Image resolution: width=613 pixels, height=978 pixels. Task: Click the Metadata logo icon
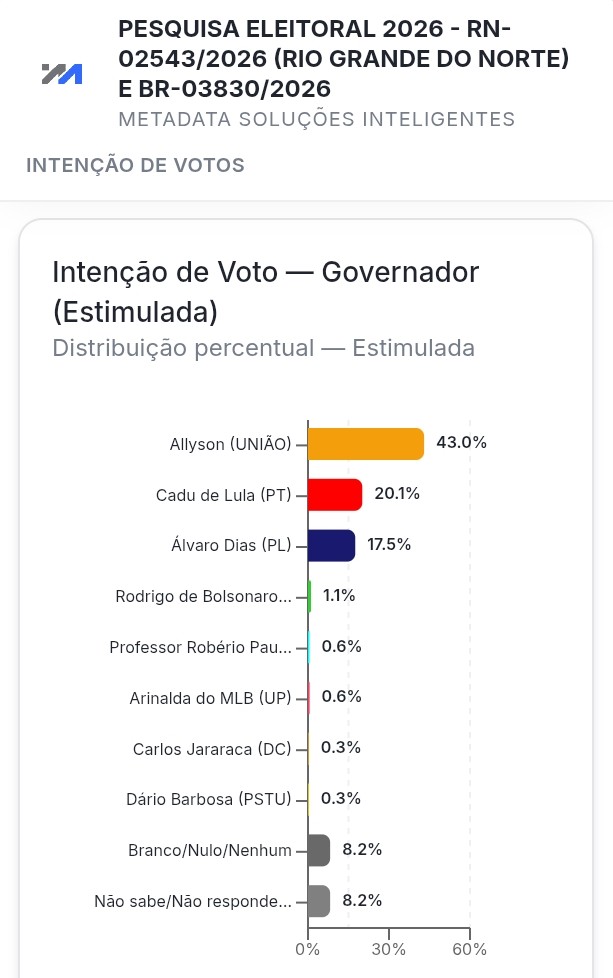point(62,74)
